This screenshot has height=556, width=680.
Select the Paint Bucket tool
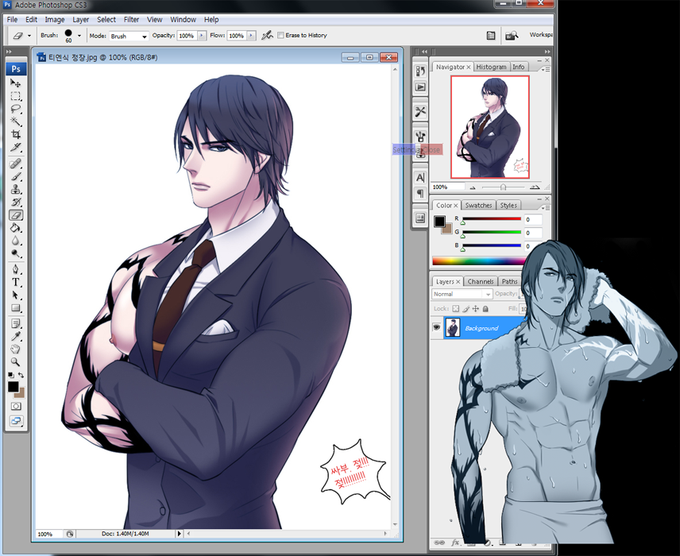point(16,228)
